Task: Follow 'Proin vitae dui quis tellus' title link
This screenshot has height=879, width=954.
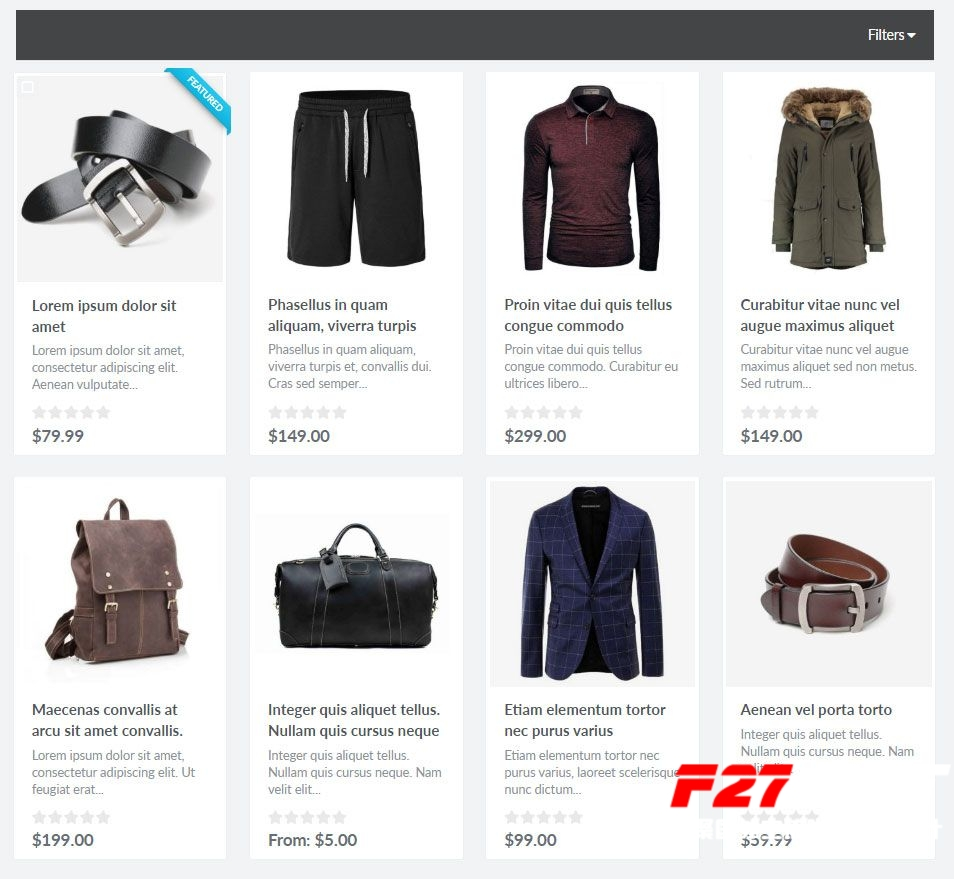Action: [588, 315]
